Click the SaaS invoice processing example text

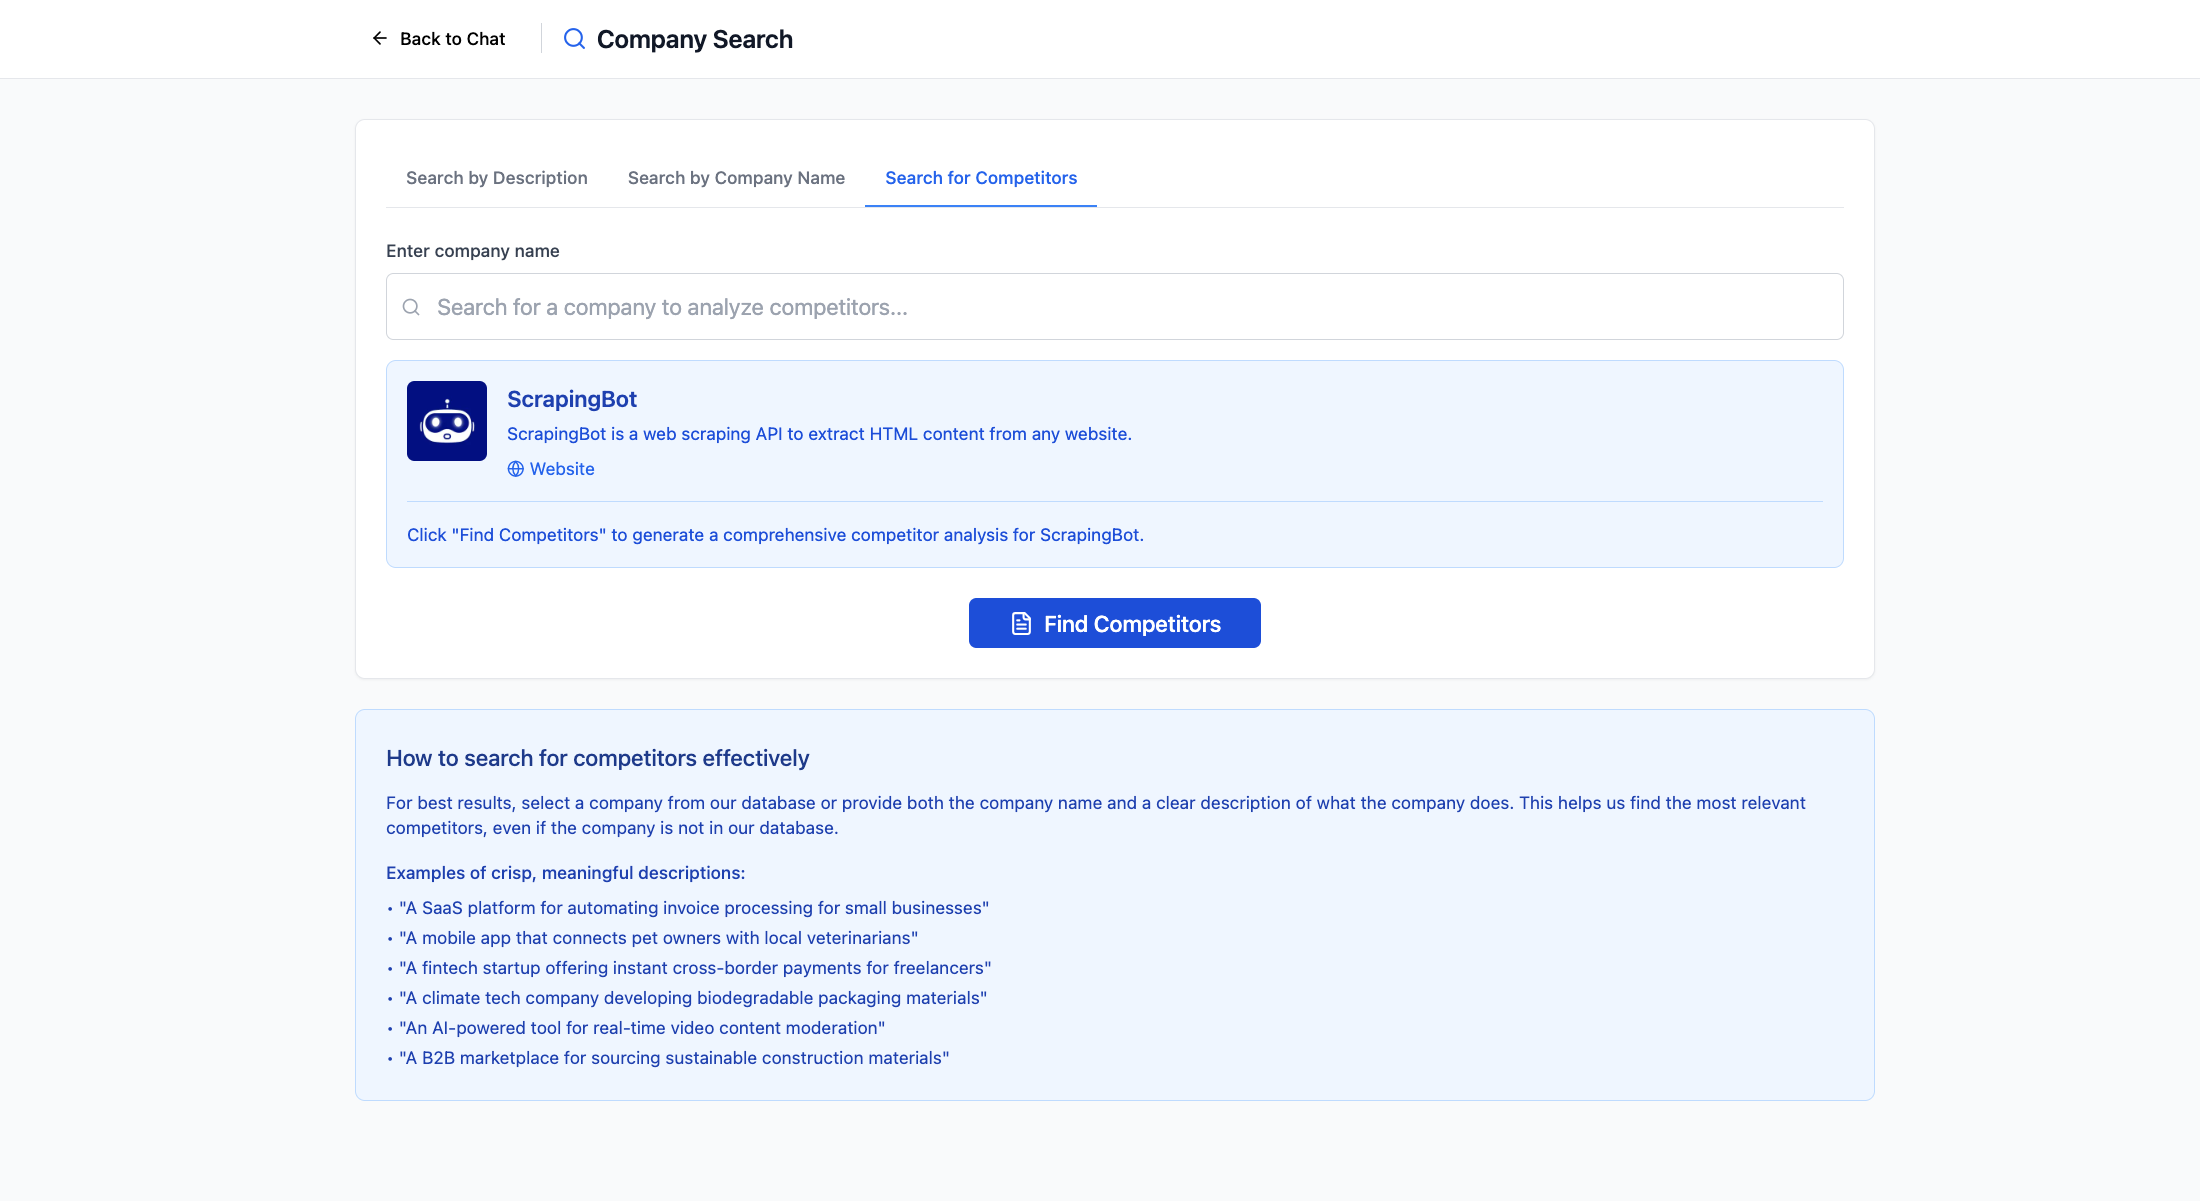click(x=693, y=908)
